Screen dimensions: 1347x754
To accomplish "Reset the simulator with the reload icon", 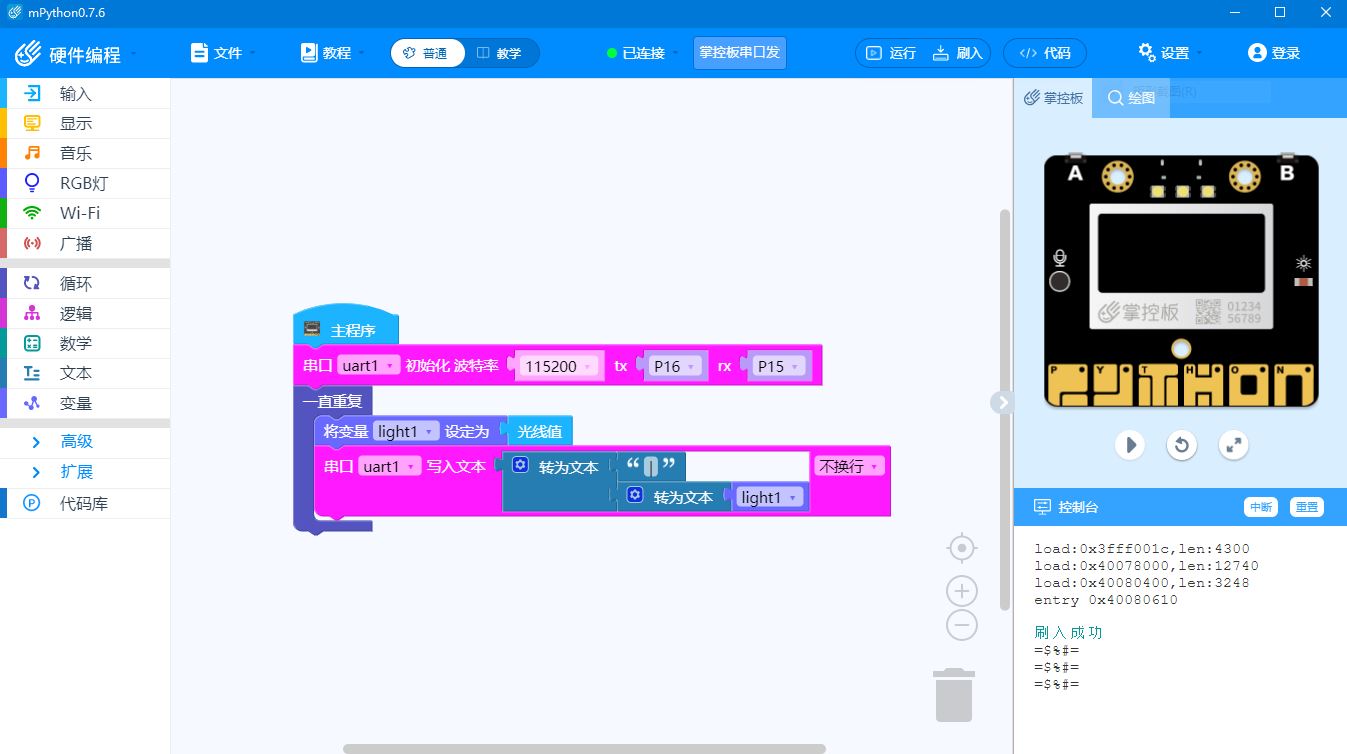I will [x=1181, y=445].
